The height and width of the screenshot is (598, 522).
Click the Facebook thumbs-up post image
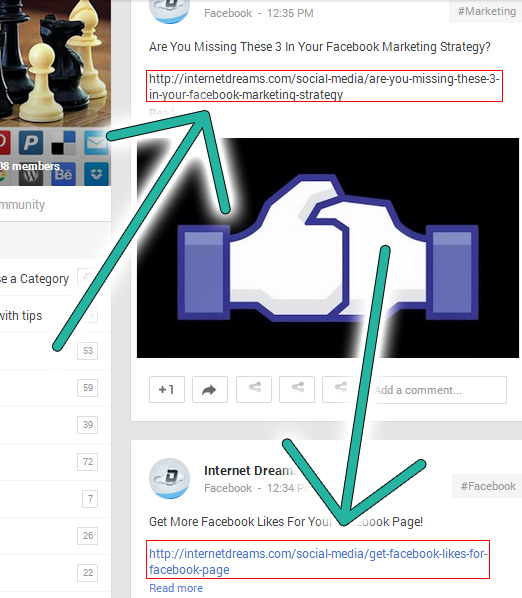328,248
